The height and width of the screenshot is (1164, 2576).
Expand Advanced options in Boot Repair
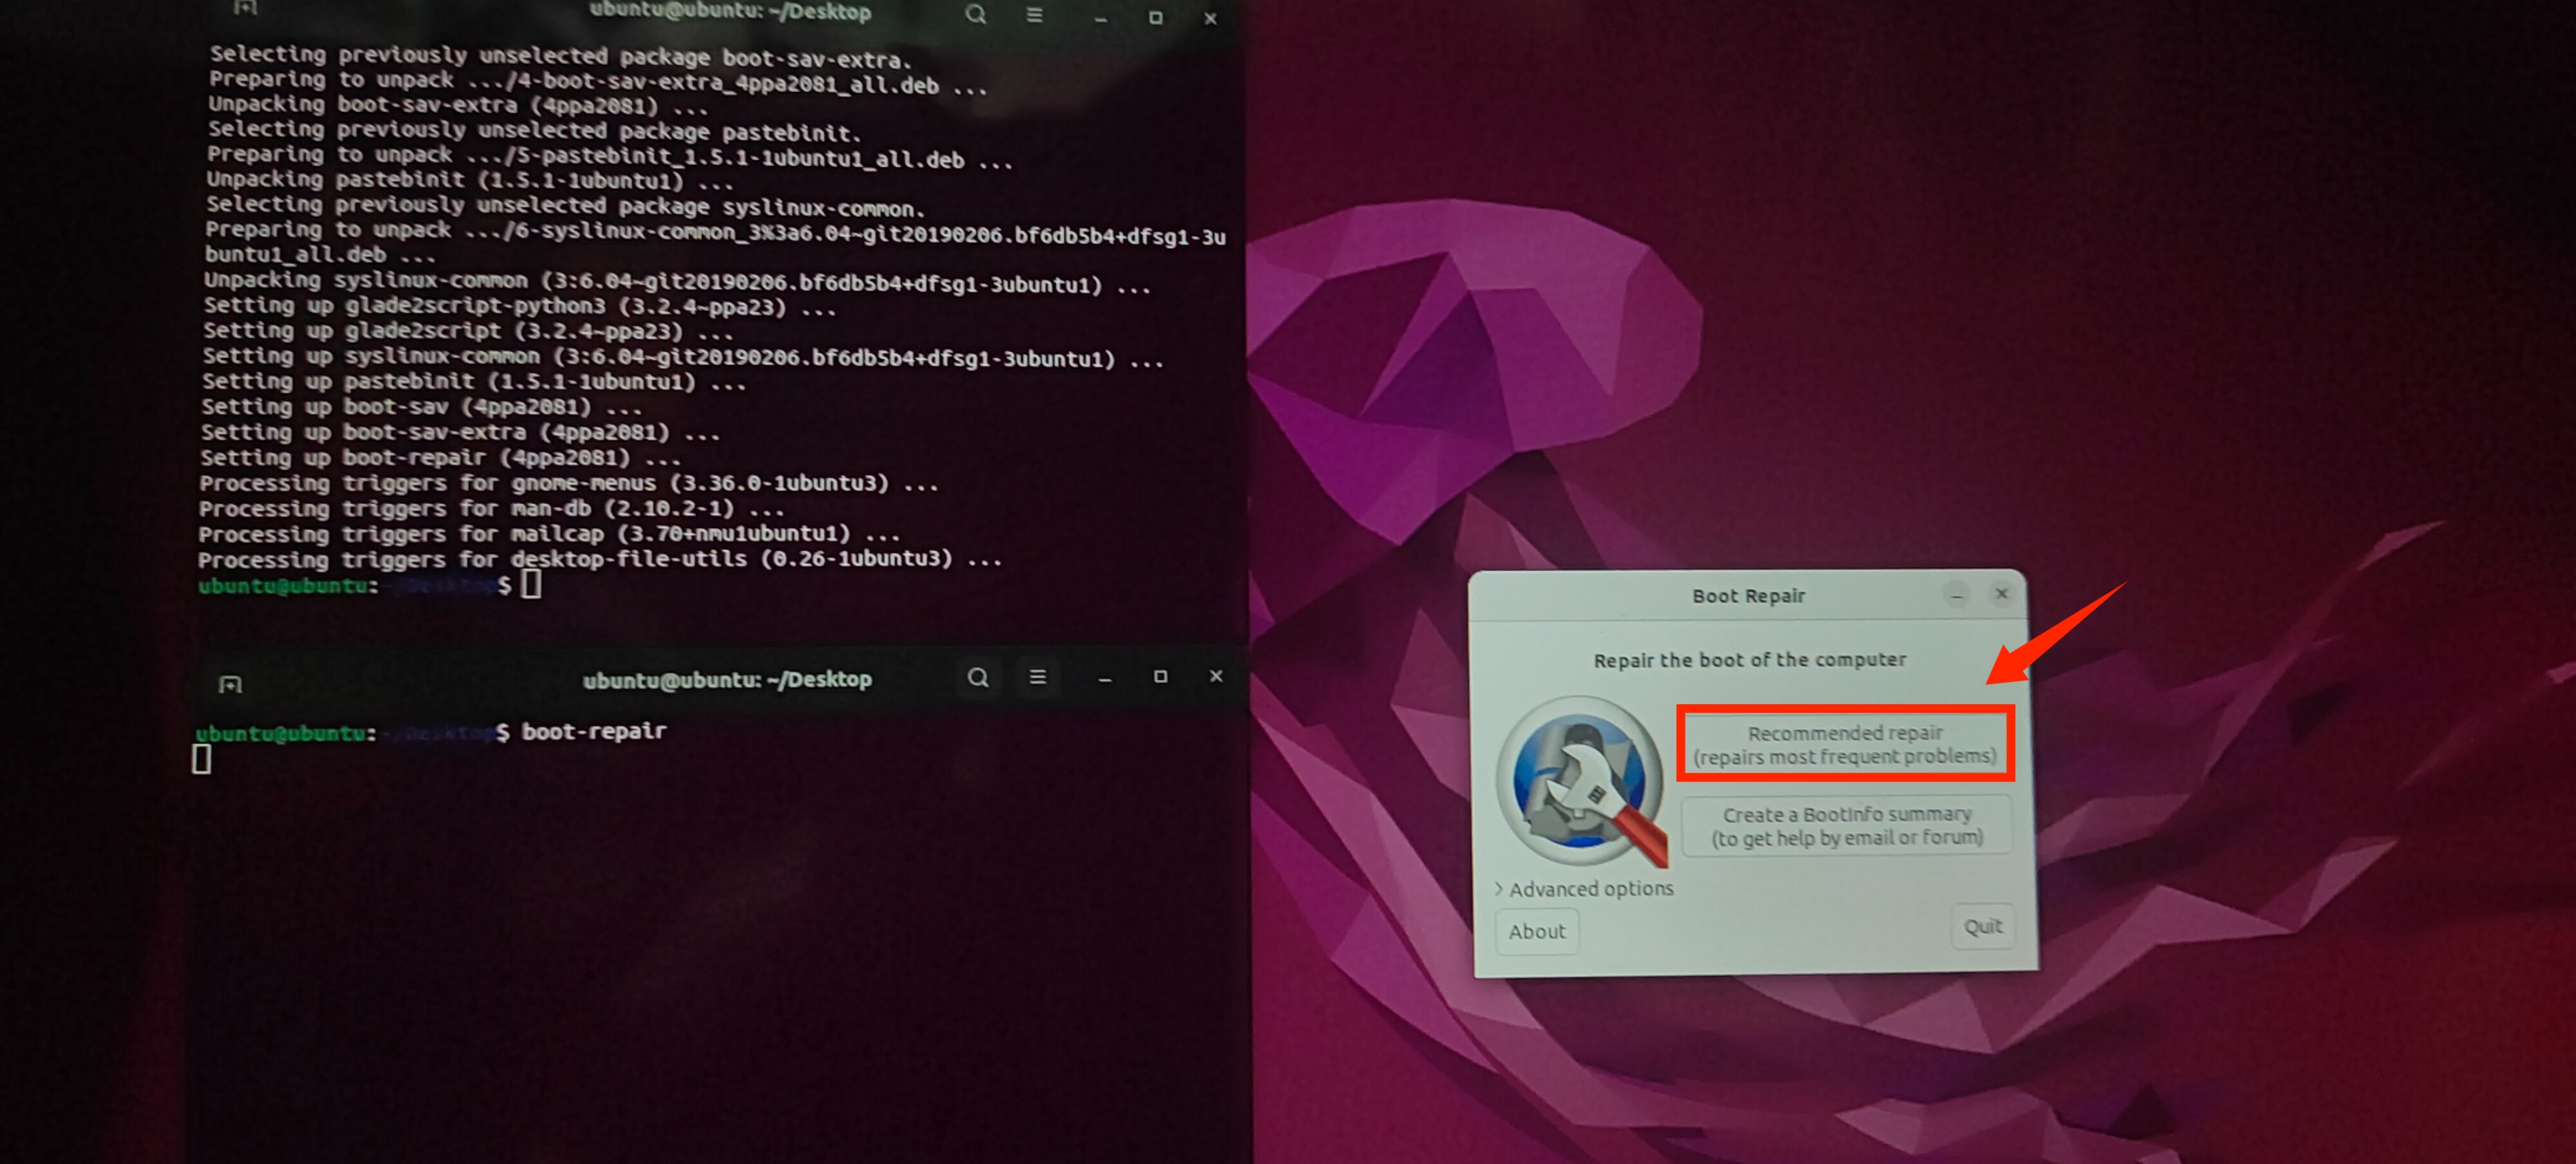click(1583, 888)
